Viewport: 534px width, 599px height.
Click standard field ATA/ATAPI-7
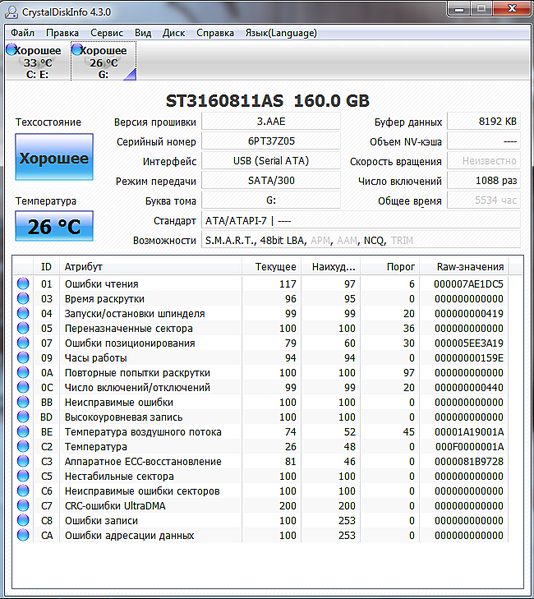361,220
